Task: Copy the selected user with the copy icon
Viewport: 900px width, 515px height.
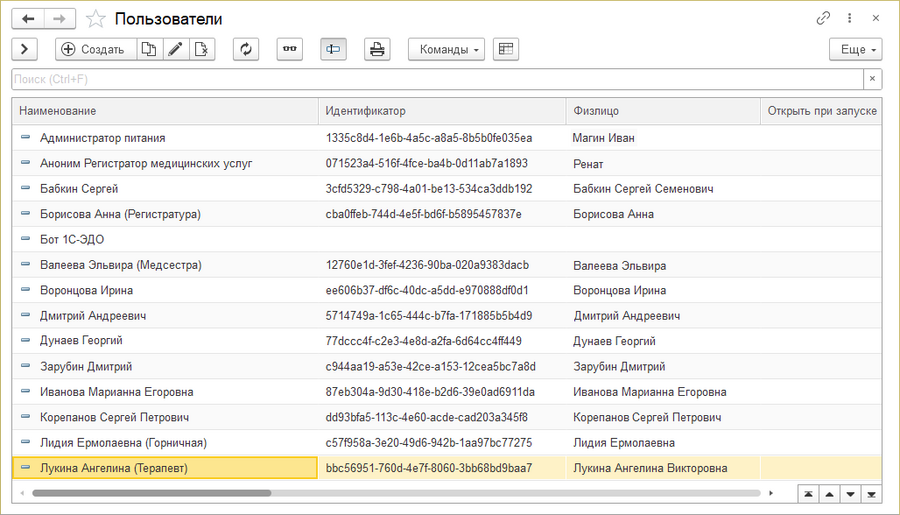Action: click(x=149, y=49)
